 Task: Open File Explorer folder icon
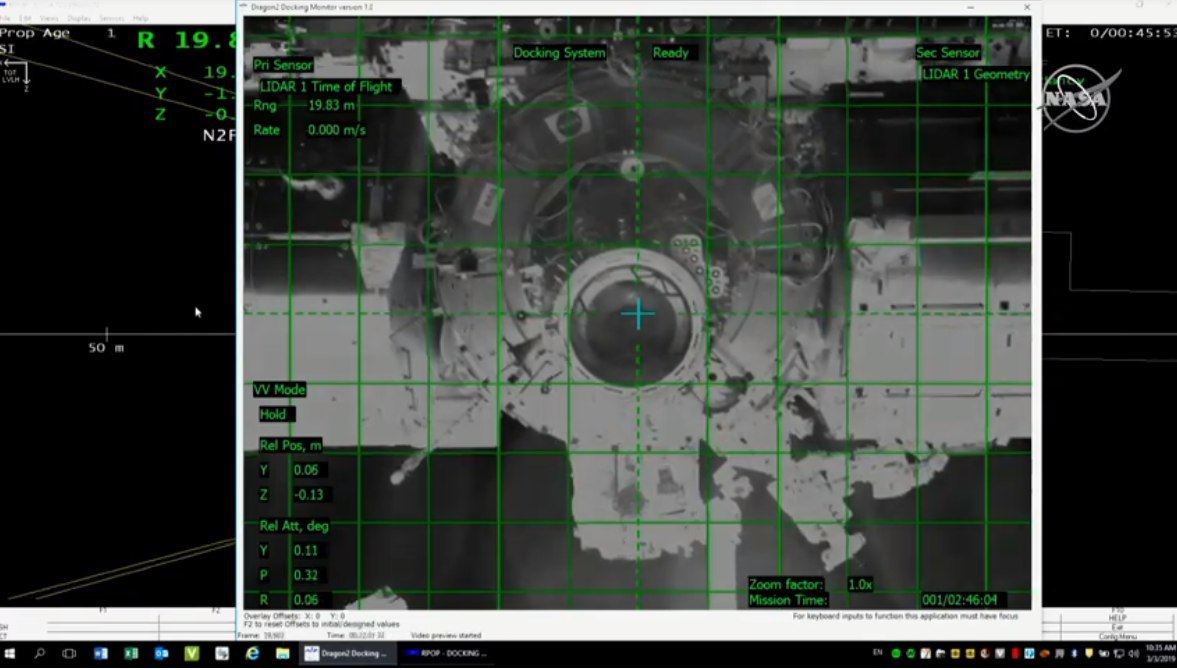point(283,653)
